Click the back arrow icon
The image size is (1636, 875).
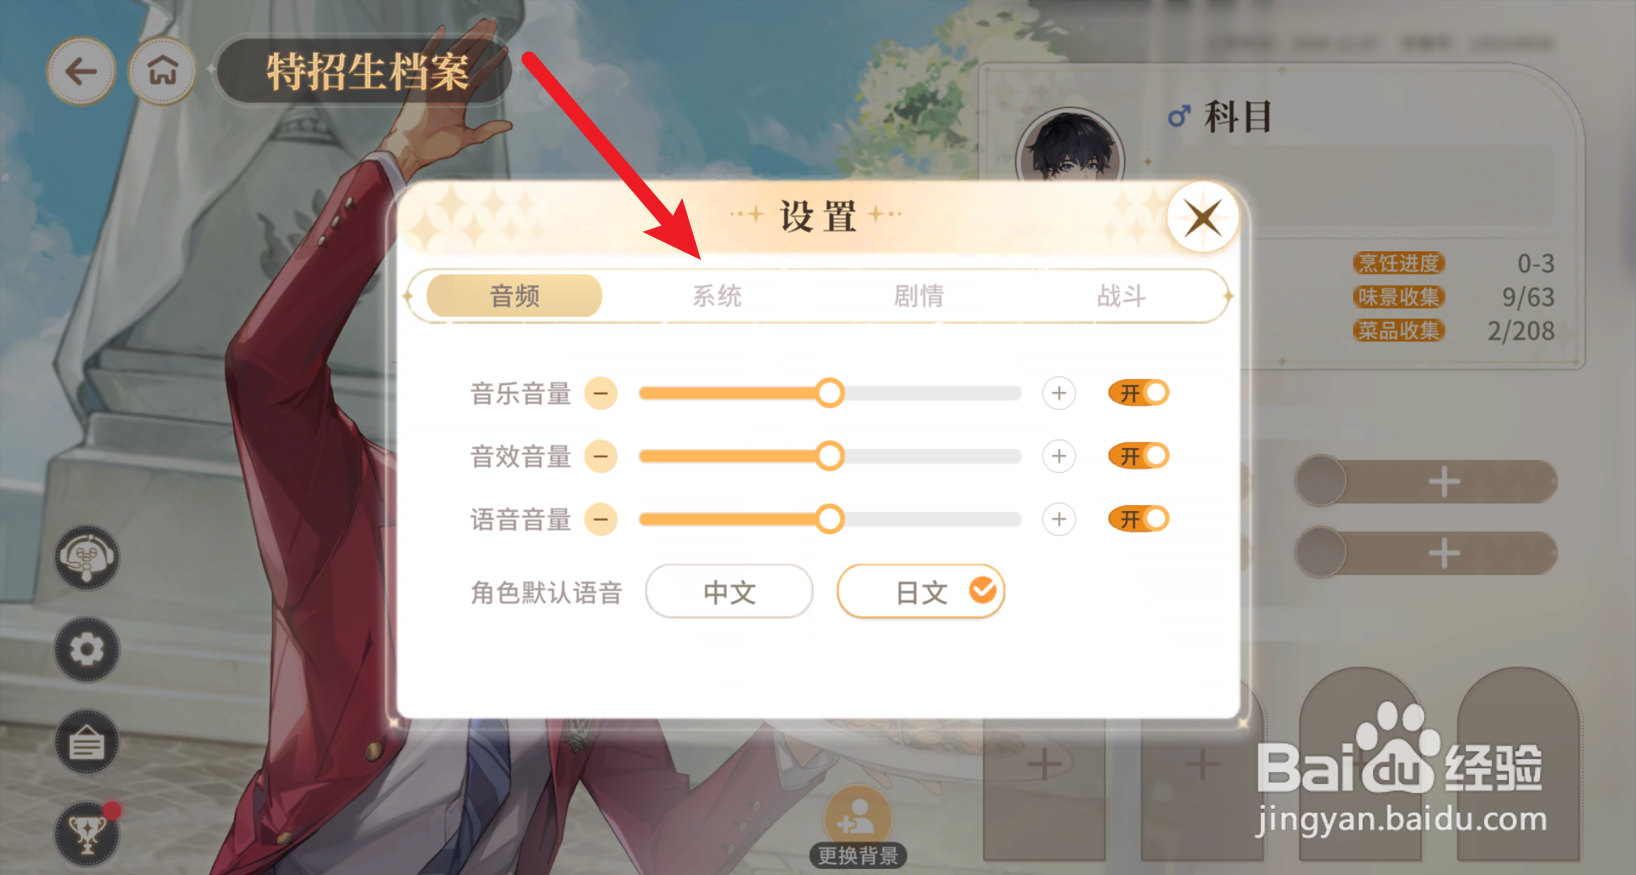click(81, 71)
